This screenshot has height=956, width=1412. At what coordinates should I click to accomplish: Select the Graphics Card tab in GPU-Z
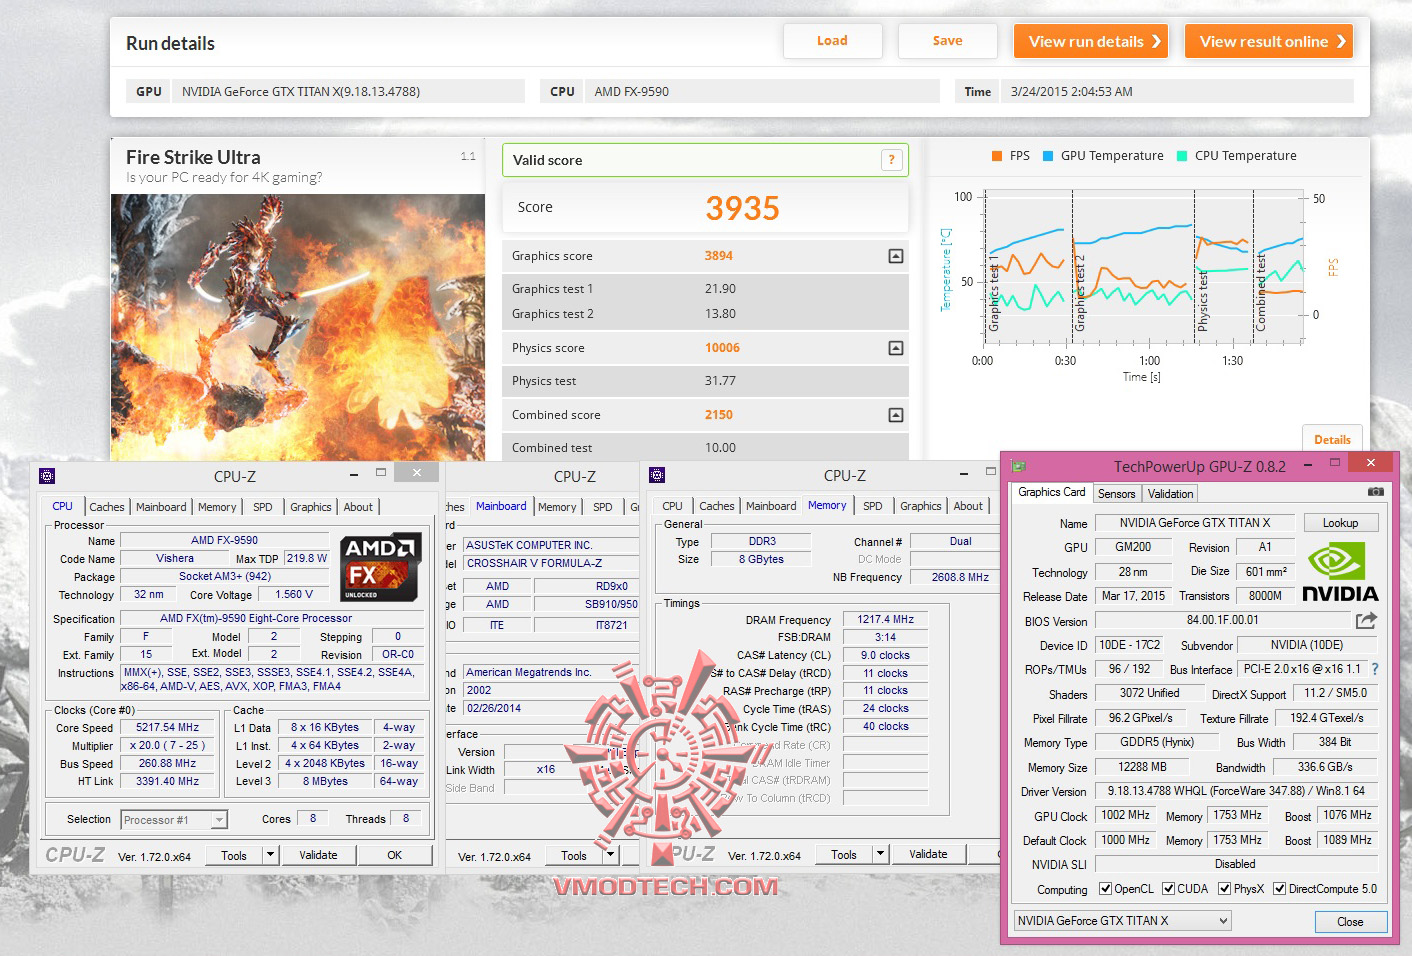(1051, 492)
